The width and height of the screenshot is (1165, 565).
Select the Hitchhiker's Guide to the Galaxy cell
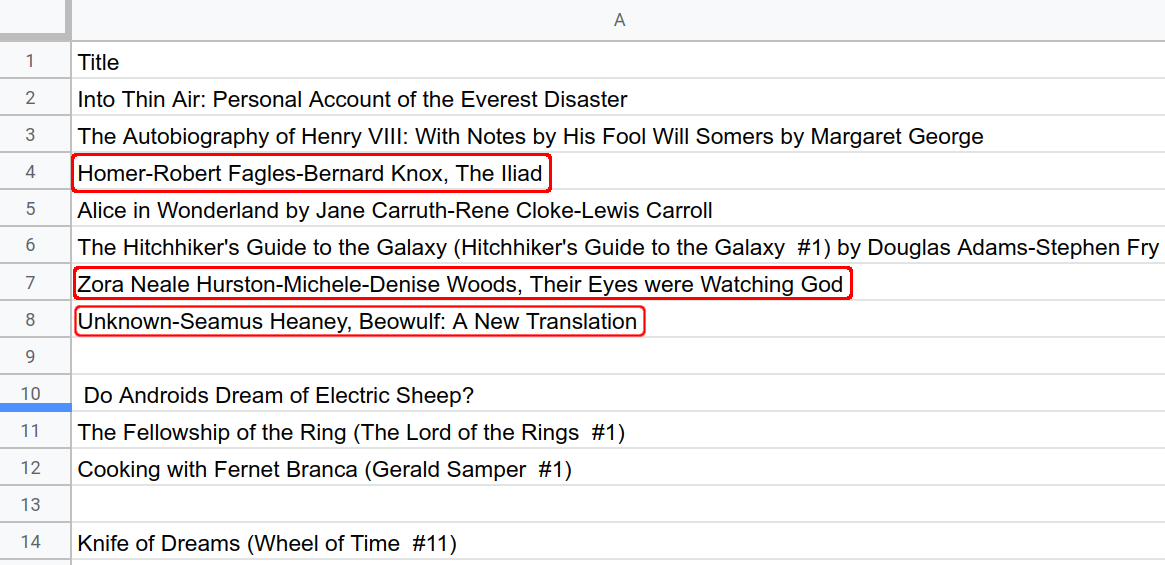click(618, 247)
